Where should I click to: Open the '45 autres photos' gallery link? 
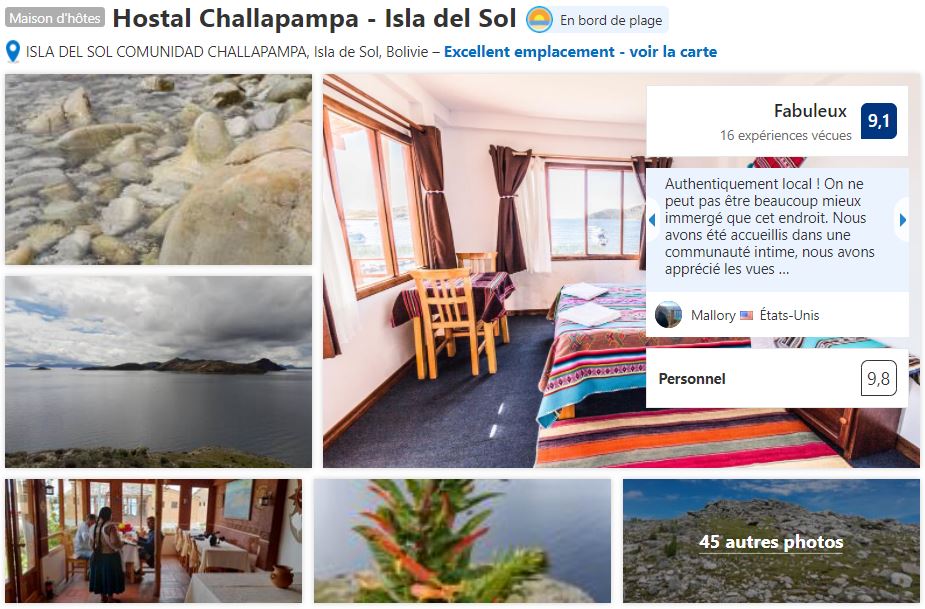click(x=771, y=542)
